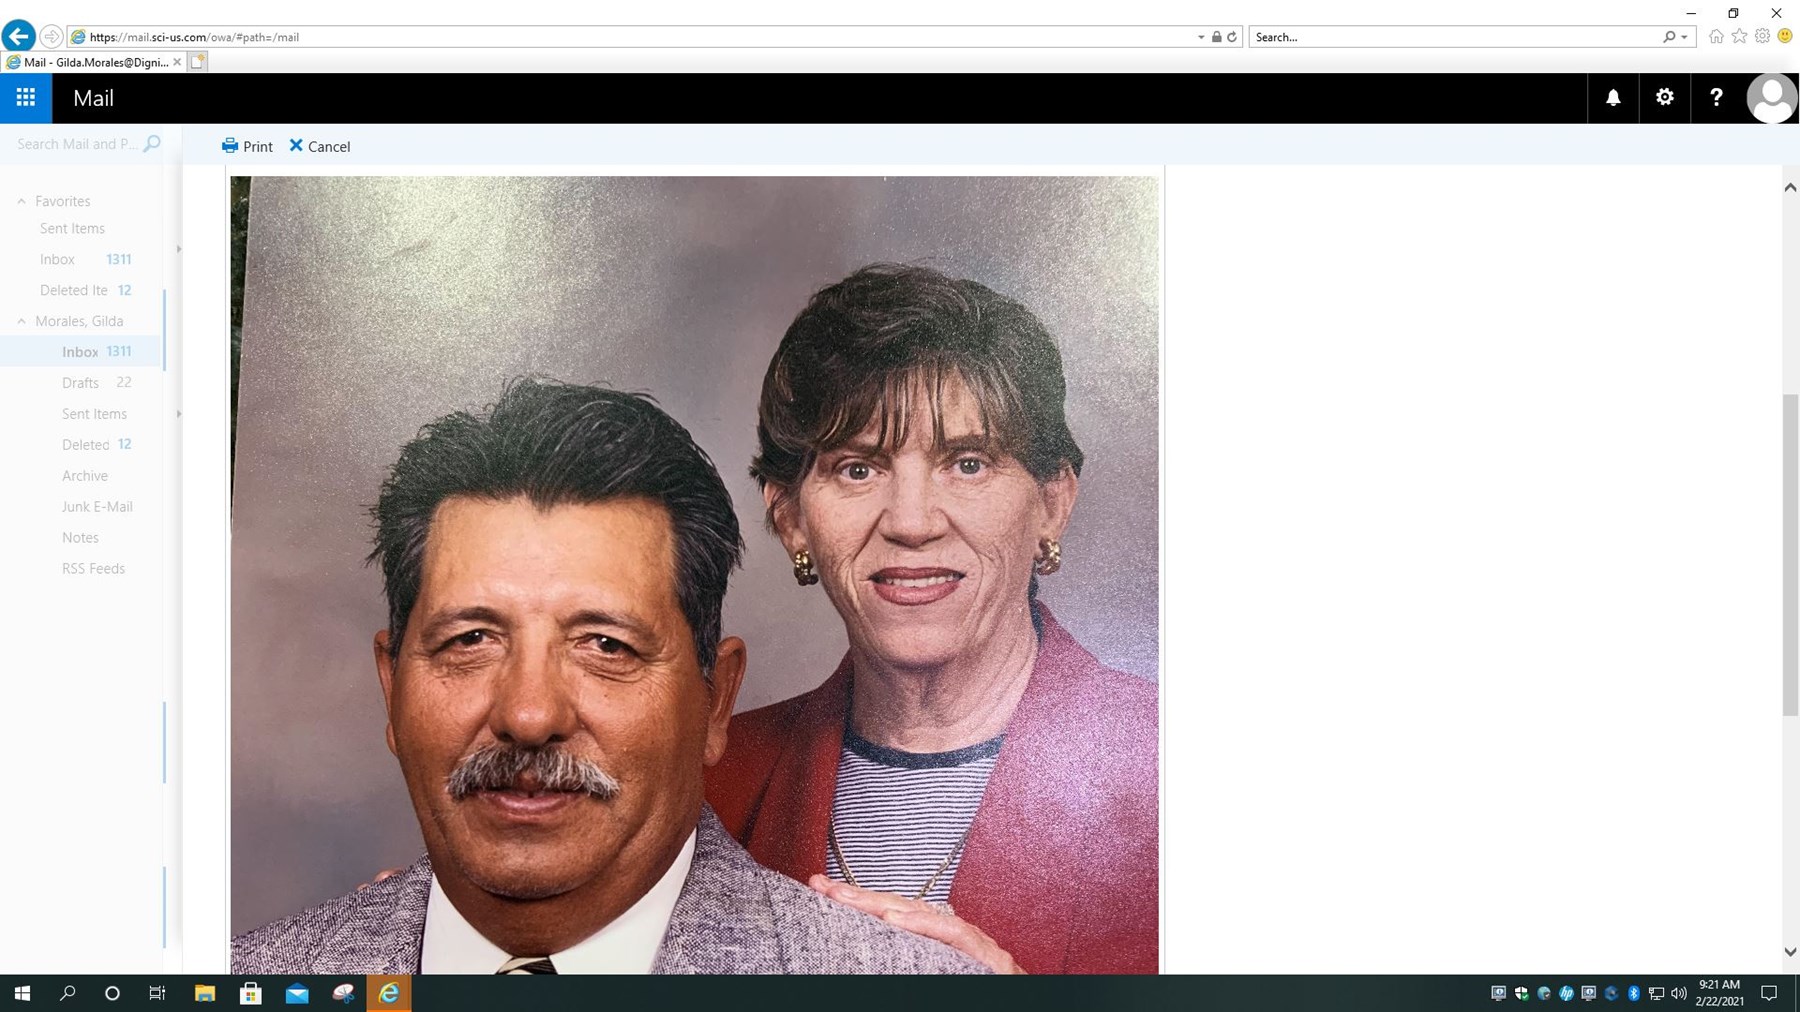Select the Mail - Gilda.Morales browser tab
This screenshot has width=1800, height=1012.
[x=90, y=61]
